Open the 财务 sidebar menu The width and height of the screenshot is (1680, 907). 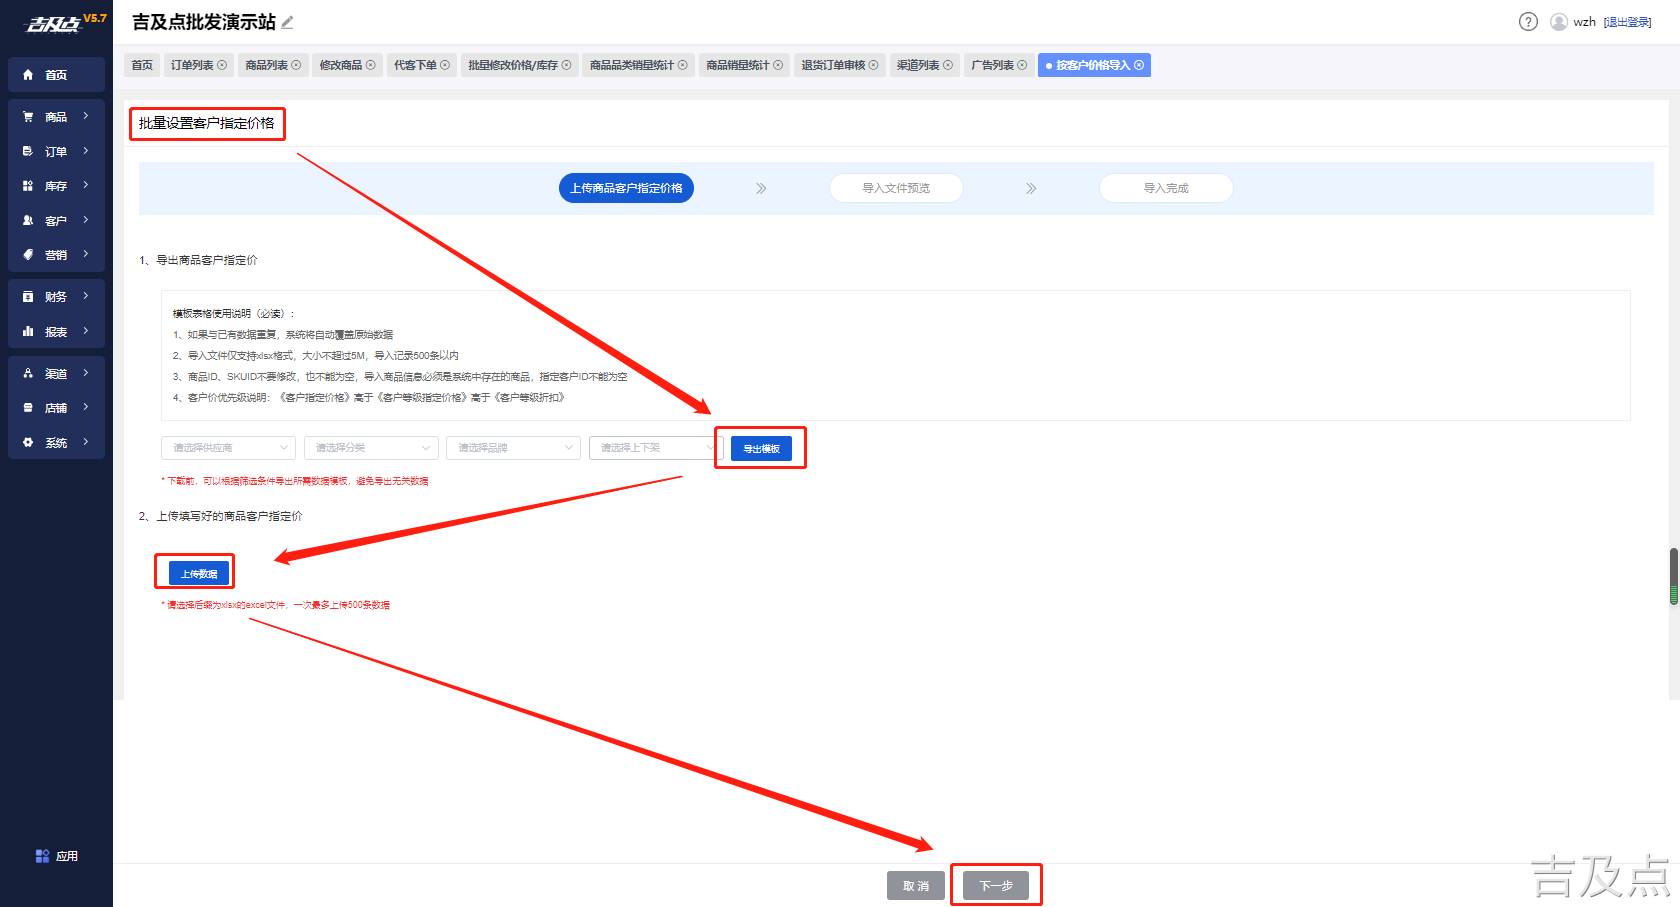[56, 297]
